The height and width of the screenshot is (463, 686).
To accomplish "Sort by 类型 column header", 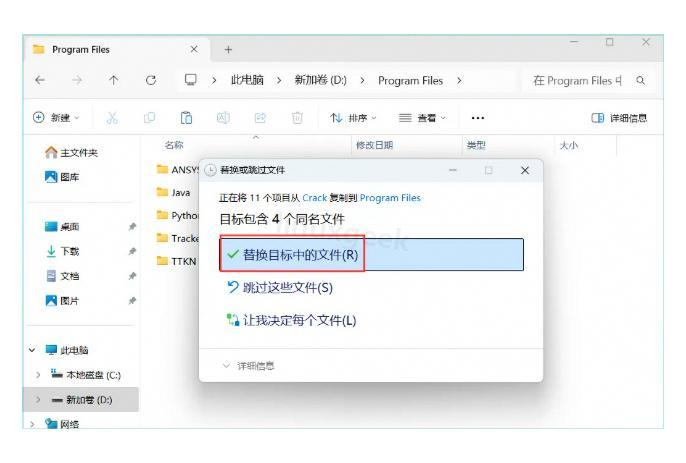I will point(476,145).
